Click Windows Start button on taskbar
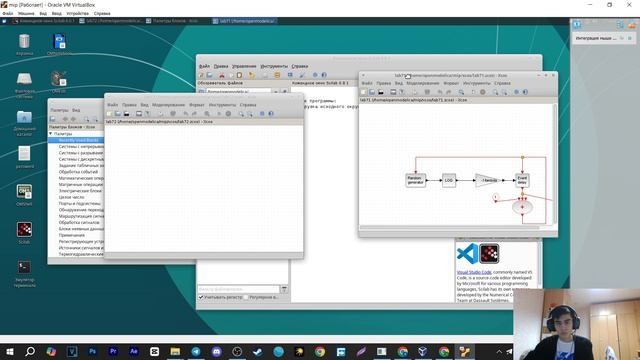Screen dimensions: 640x360 (9, 352)
